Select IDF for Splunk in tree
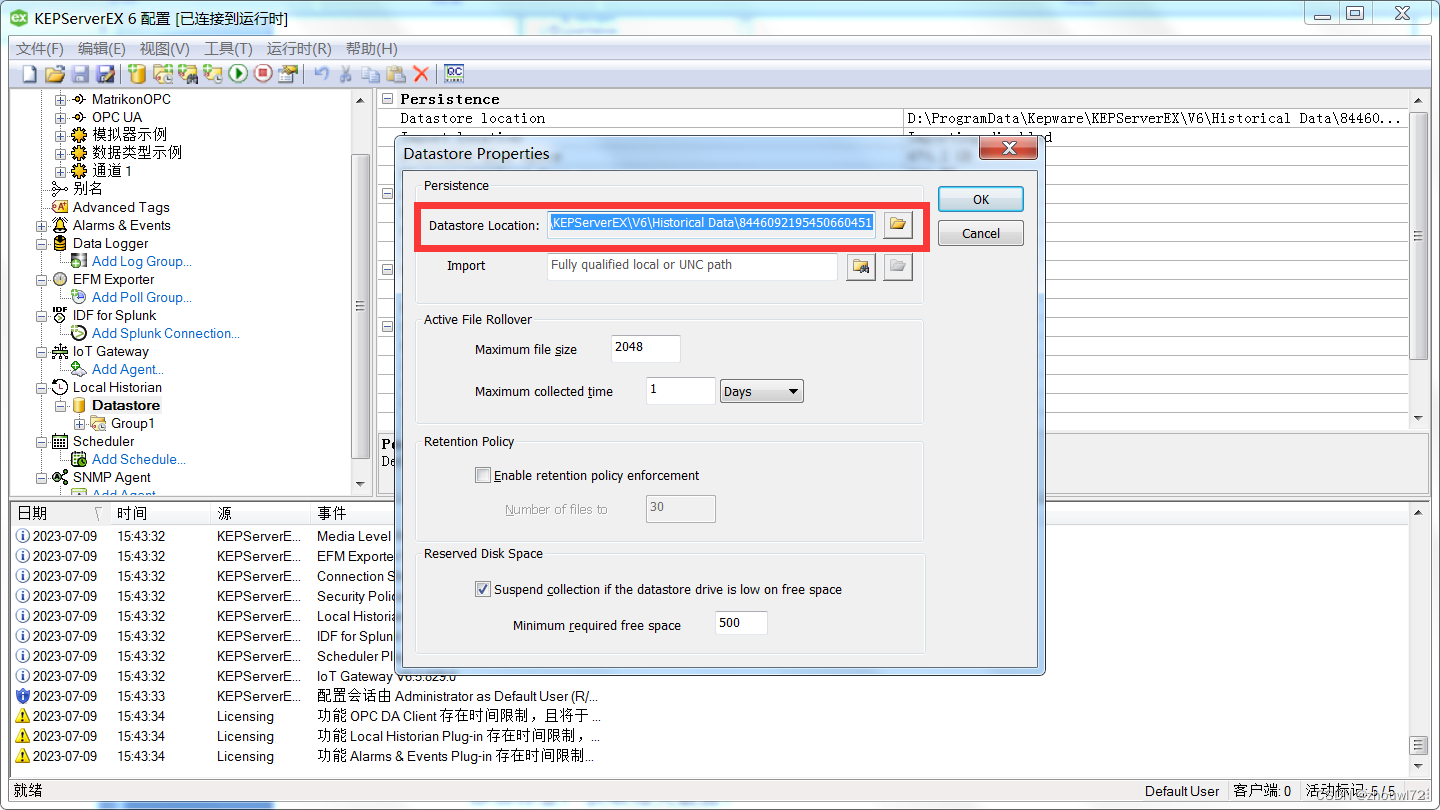Image resolution: width=1440 pixels, height=810 pixels. tap(114, 315)
